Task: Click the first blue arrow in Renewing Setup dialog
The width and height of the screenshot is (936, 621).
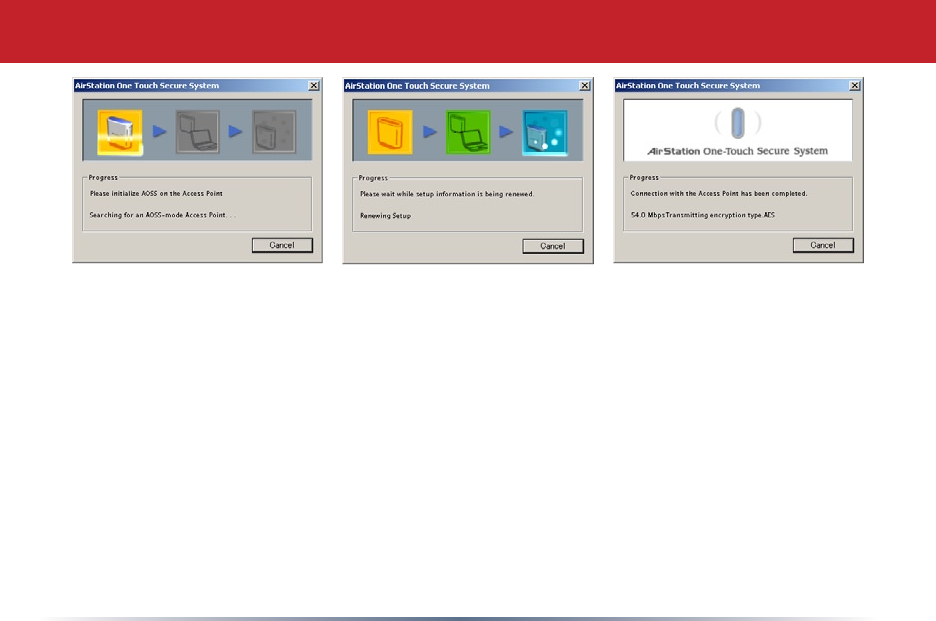Action: (x=430, y=131)
